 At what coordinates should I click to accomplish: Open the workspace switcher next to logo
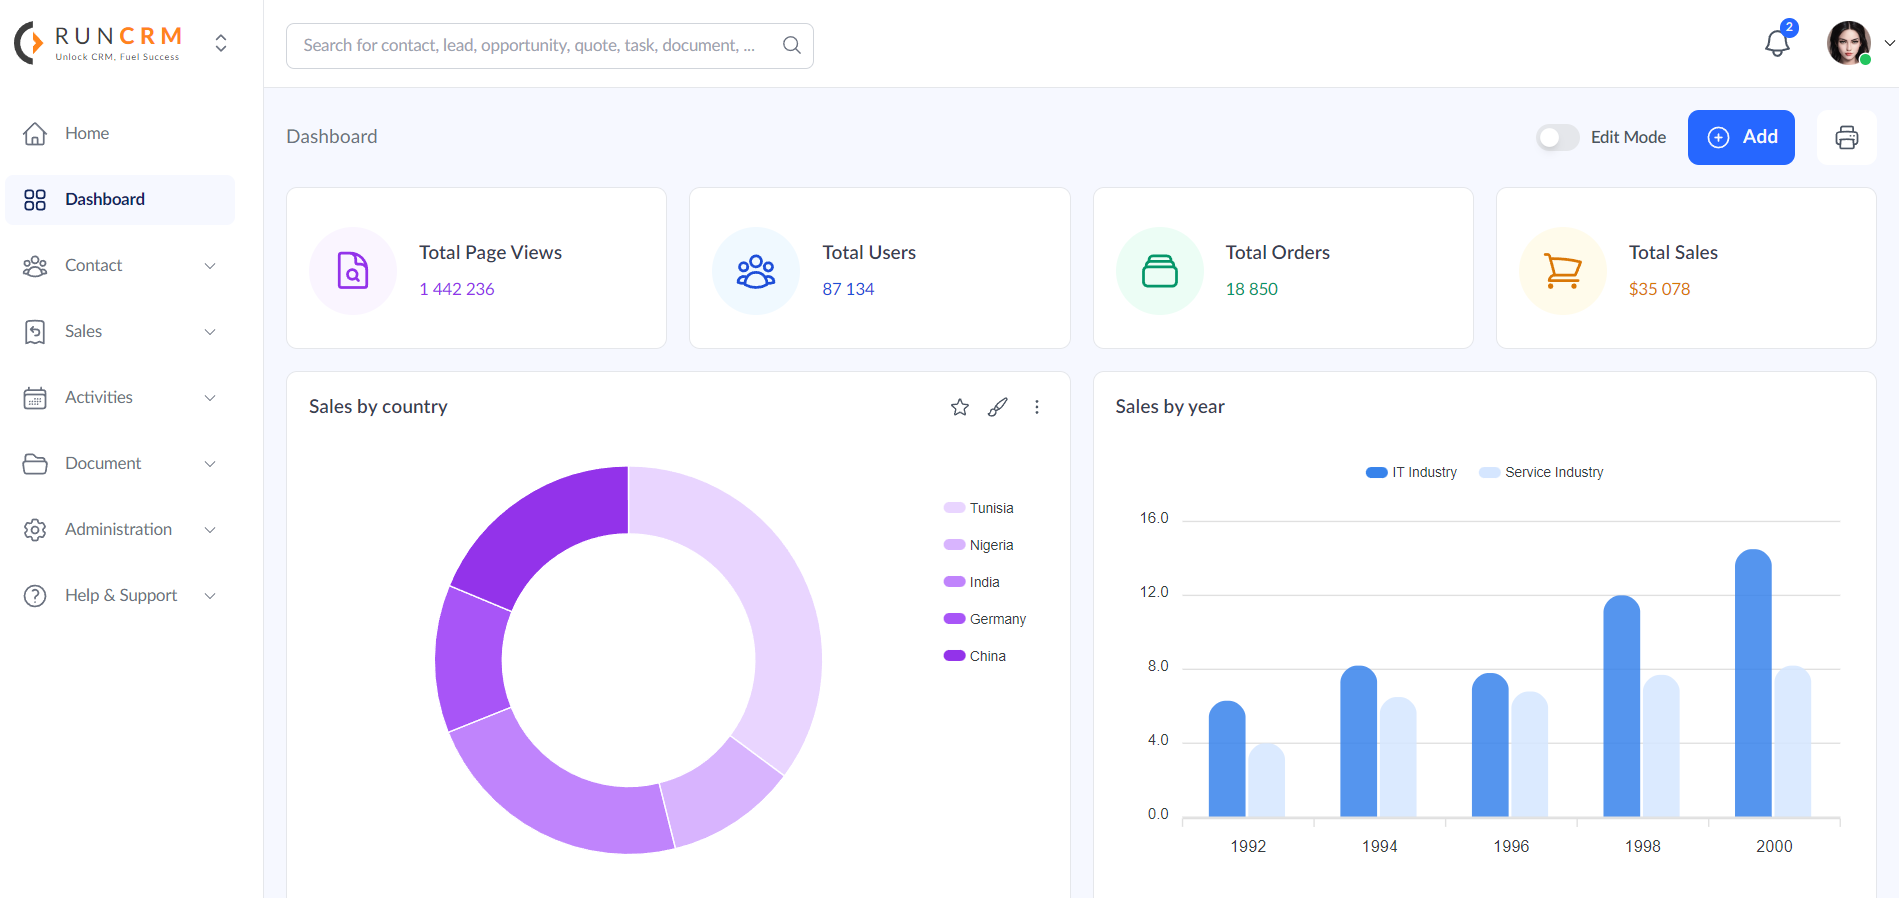[221, 43]
